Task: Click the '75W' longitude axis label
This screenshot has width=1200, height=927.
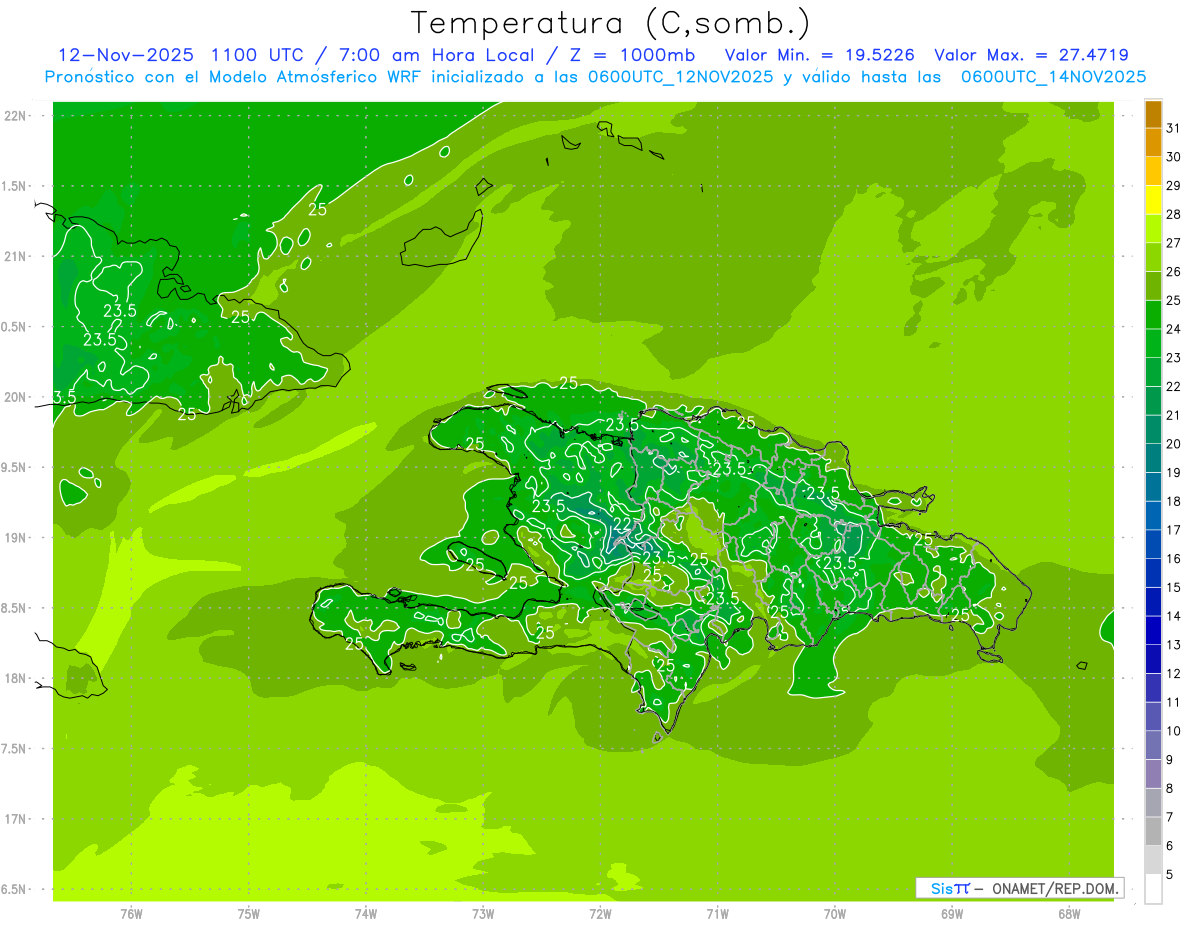Action: [x=249, y=914]
